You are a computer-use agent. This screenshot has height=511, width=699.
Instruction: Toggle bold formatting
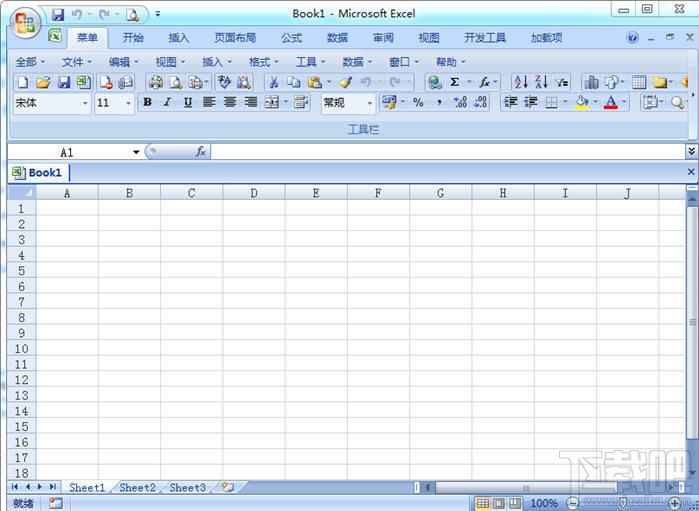click(x=147, y=103)
